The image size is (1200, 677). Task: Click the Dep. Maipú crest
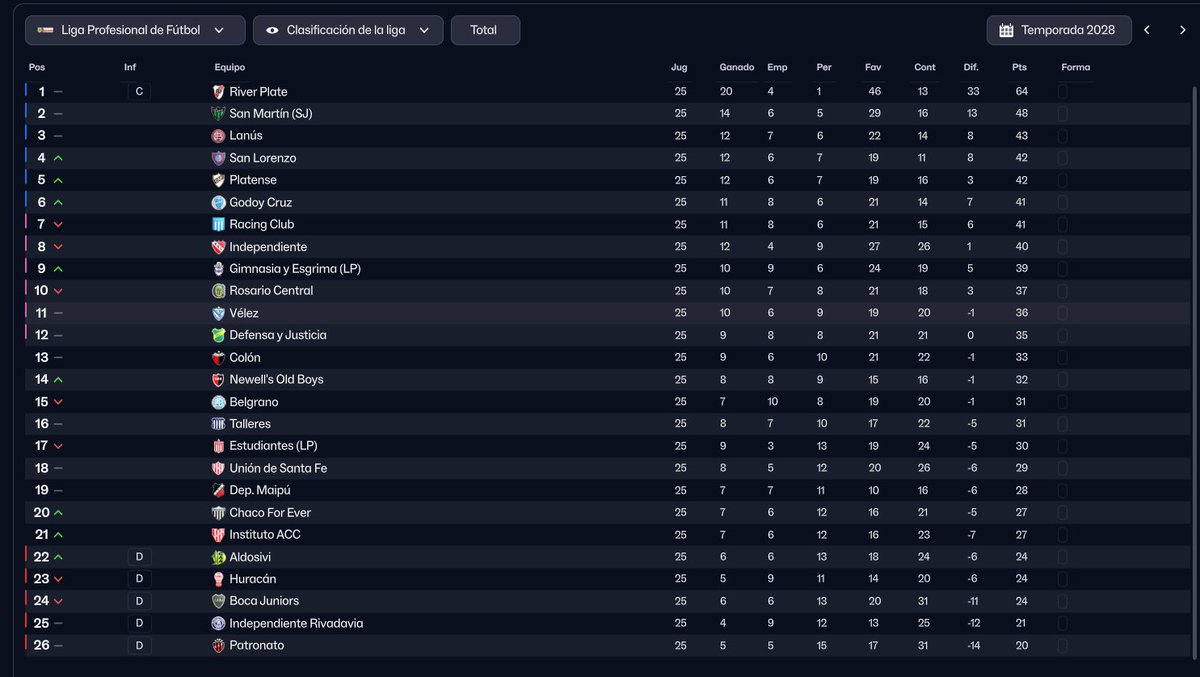click(218, 490)
